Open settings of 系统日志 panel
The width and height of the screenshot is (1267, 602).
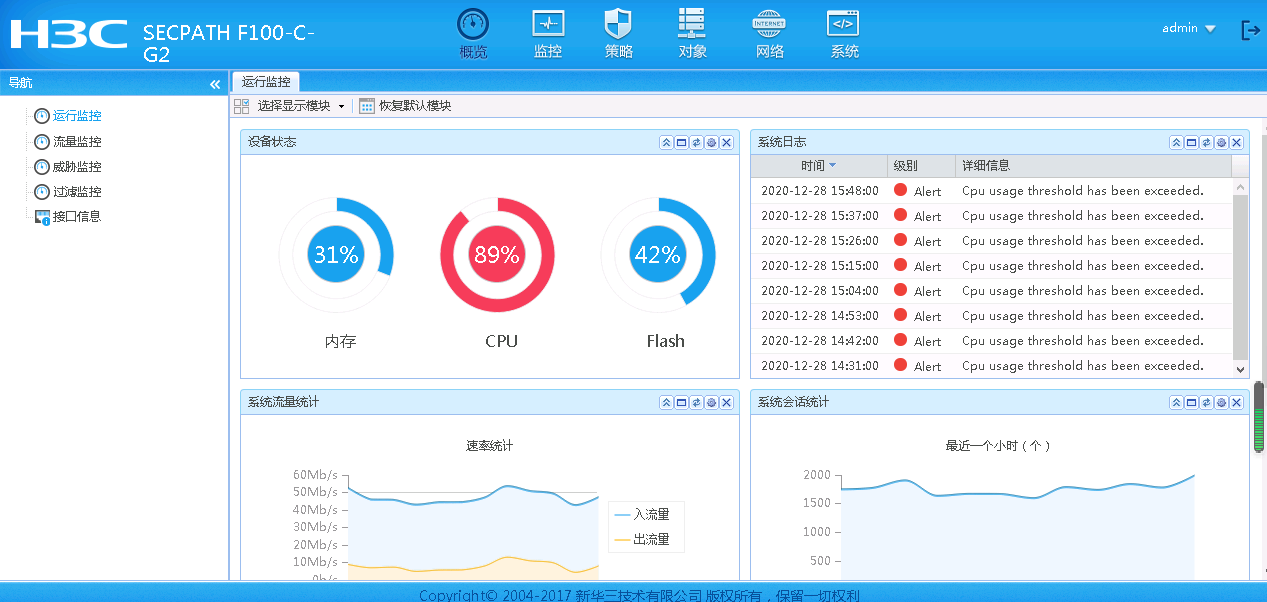tap(1221, 143)
